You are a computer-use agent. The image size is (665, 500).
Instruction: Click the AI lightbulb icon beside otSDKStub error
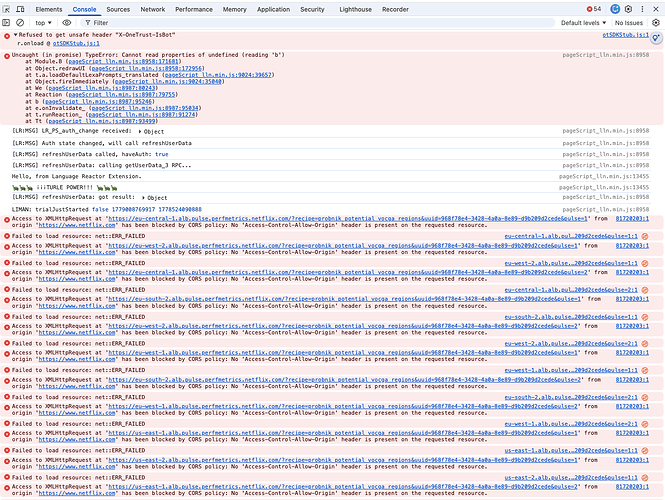point(656,38)
